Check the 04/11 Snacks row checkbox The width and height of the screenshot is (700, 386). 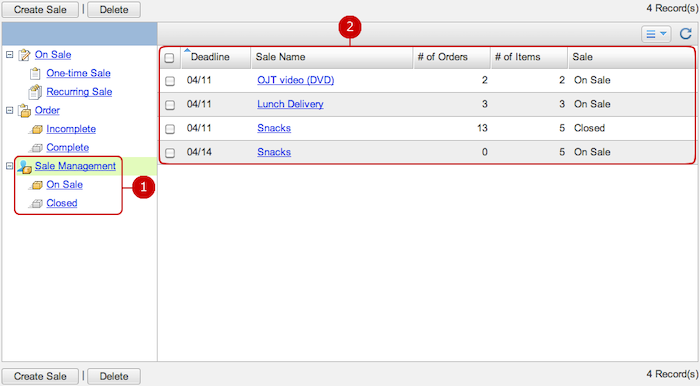[170, 129]
